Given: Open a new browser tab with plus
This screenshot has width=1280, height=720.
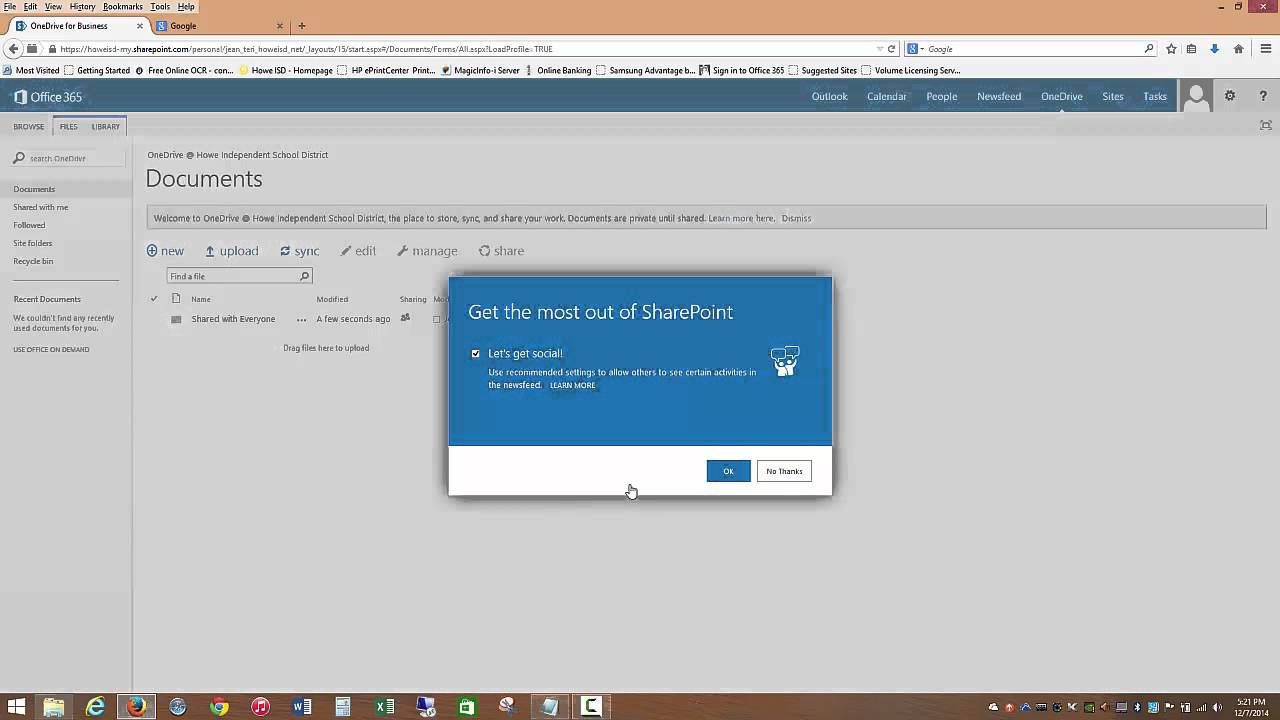Looking at the screenshot, I should coord(301,26).
